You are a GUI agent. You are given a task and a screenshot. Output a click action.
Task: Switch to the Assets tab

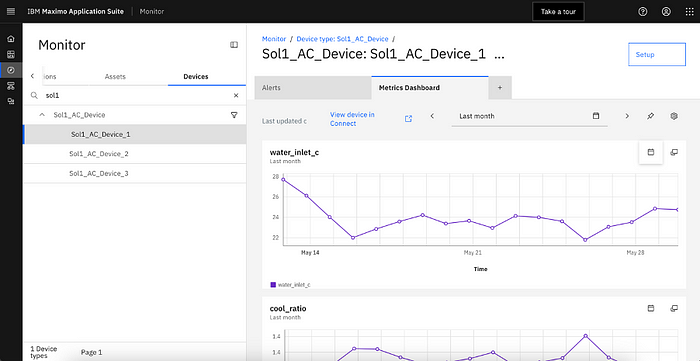click(x=115, y=77)
